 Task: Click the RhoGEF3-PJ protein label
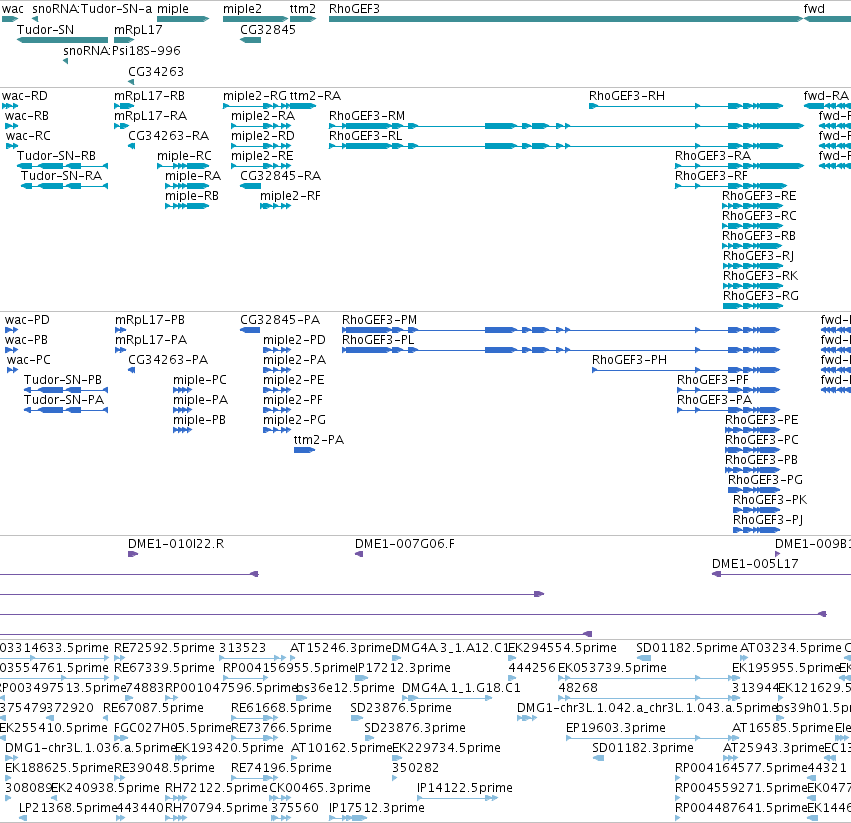tap(767, 520)
